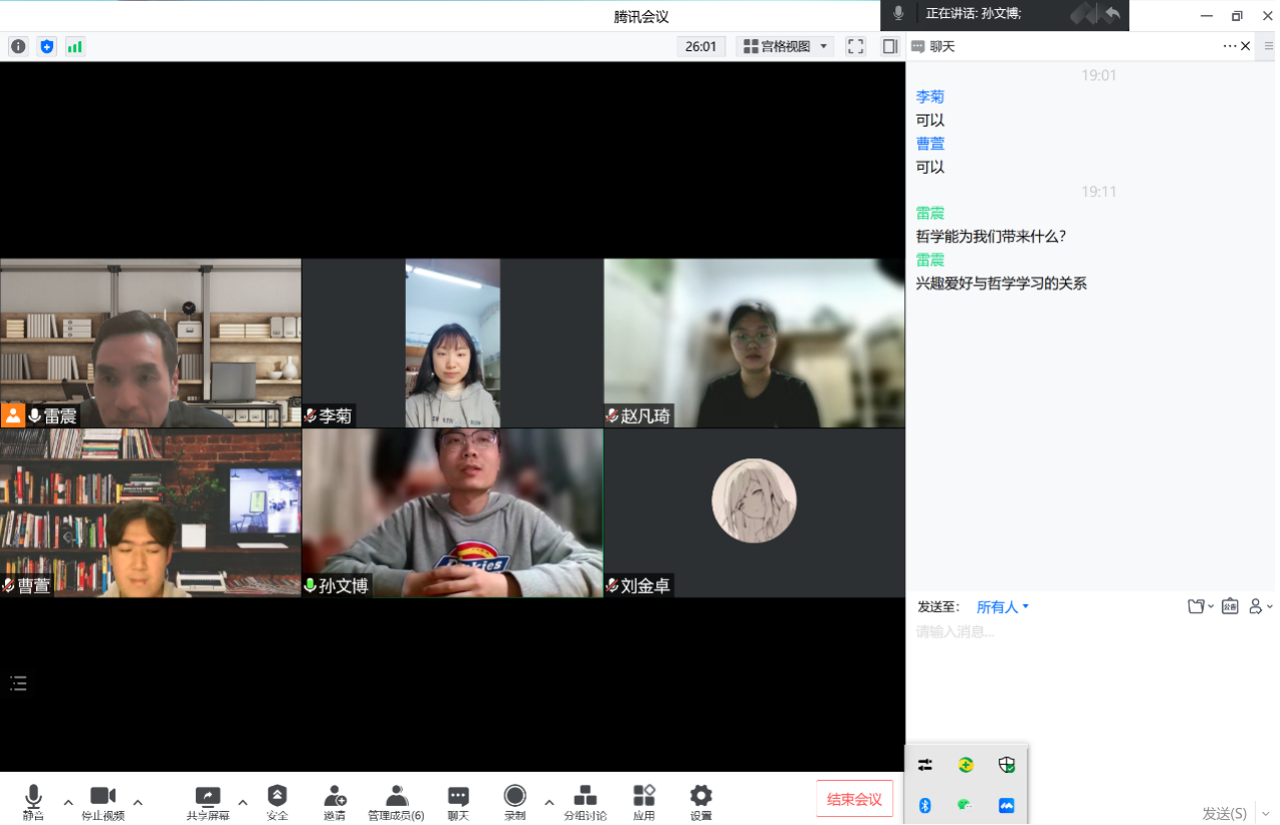Open 设置 settings gear
Viewport: 1280px width, 825px height.
point(701,800)
